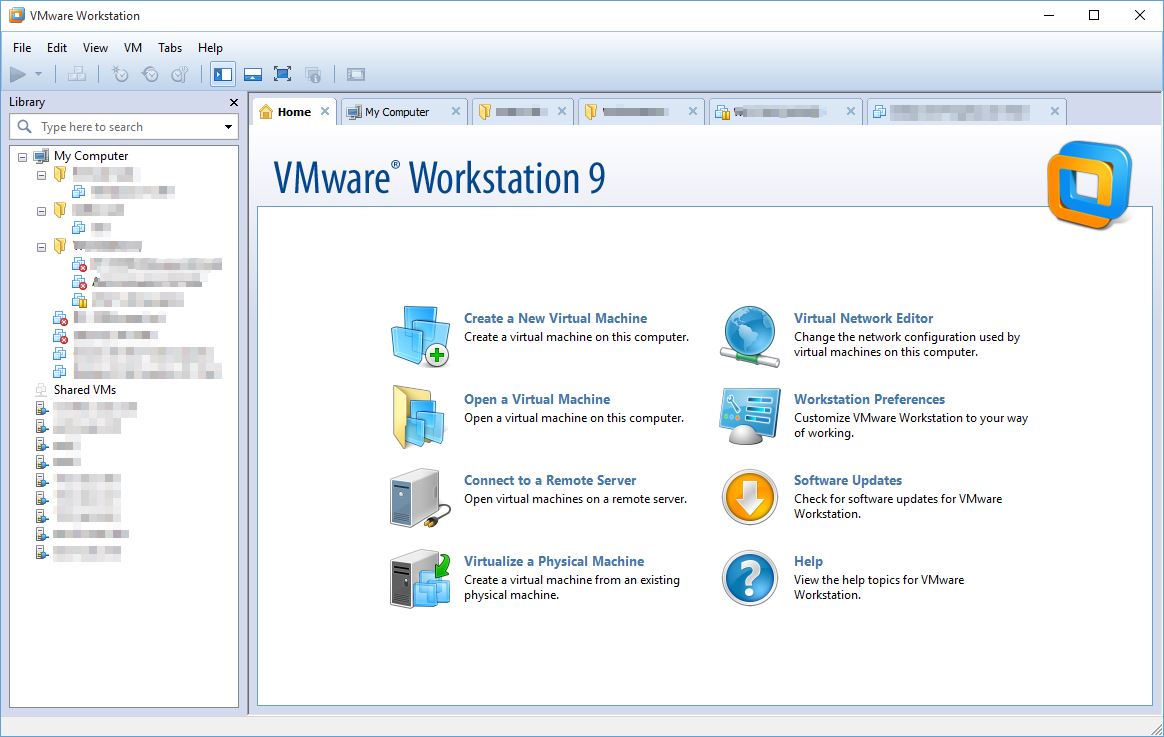Image resolution: width=1164 pixels, height=737 pixels.
Task: Click the Send Ctrl+Alt+Del toolbar icon
Action: point(76,74)
